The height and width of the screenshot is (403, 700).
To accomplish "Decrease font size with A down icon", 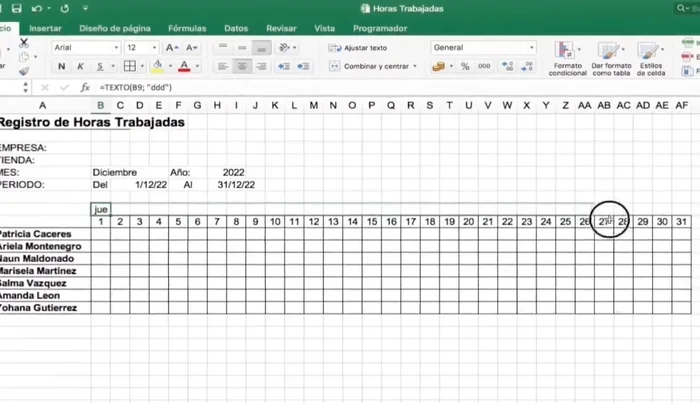I will [192, 47].
